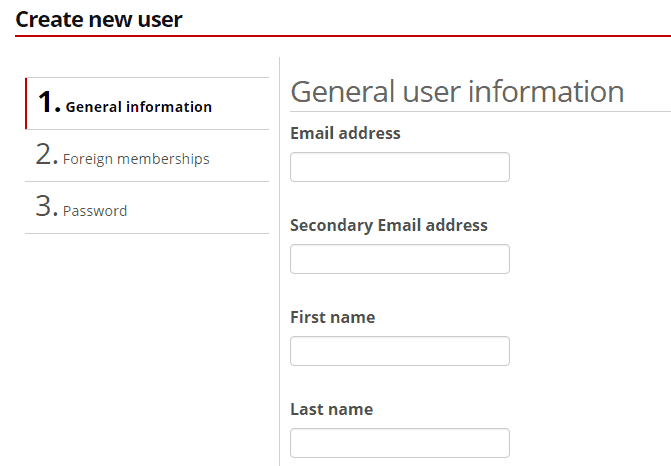Click the red underline below the page title
Image resolution: width=671 pixels, height=466 pixels.
point(342,36)
